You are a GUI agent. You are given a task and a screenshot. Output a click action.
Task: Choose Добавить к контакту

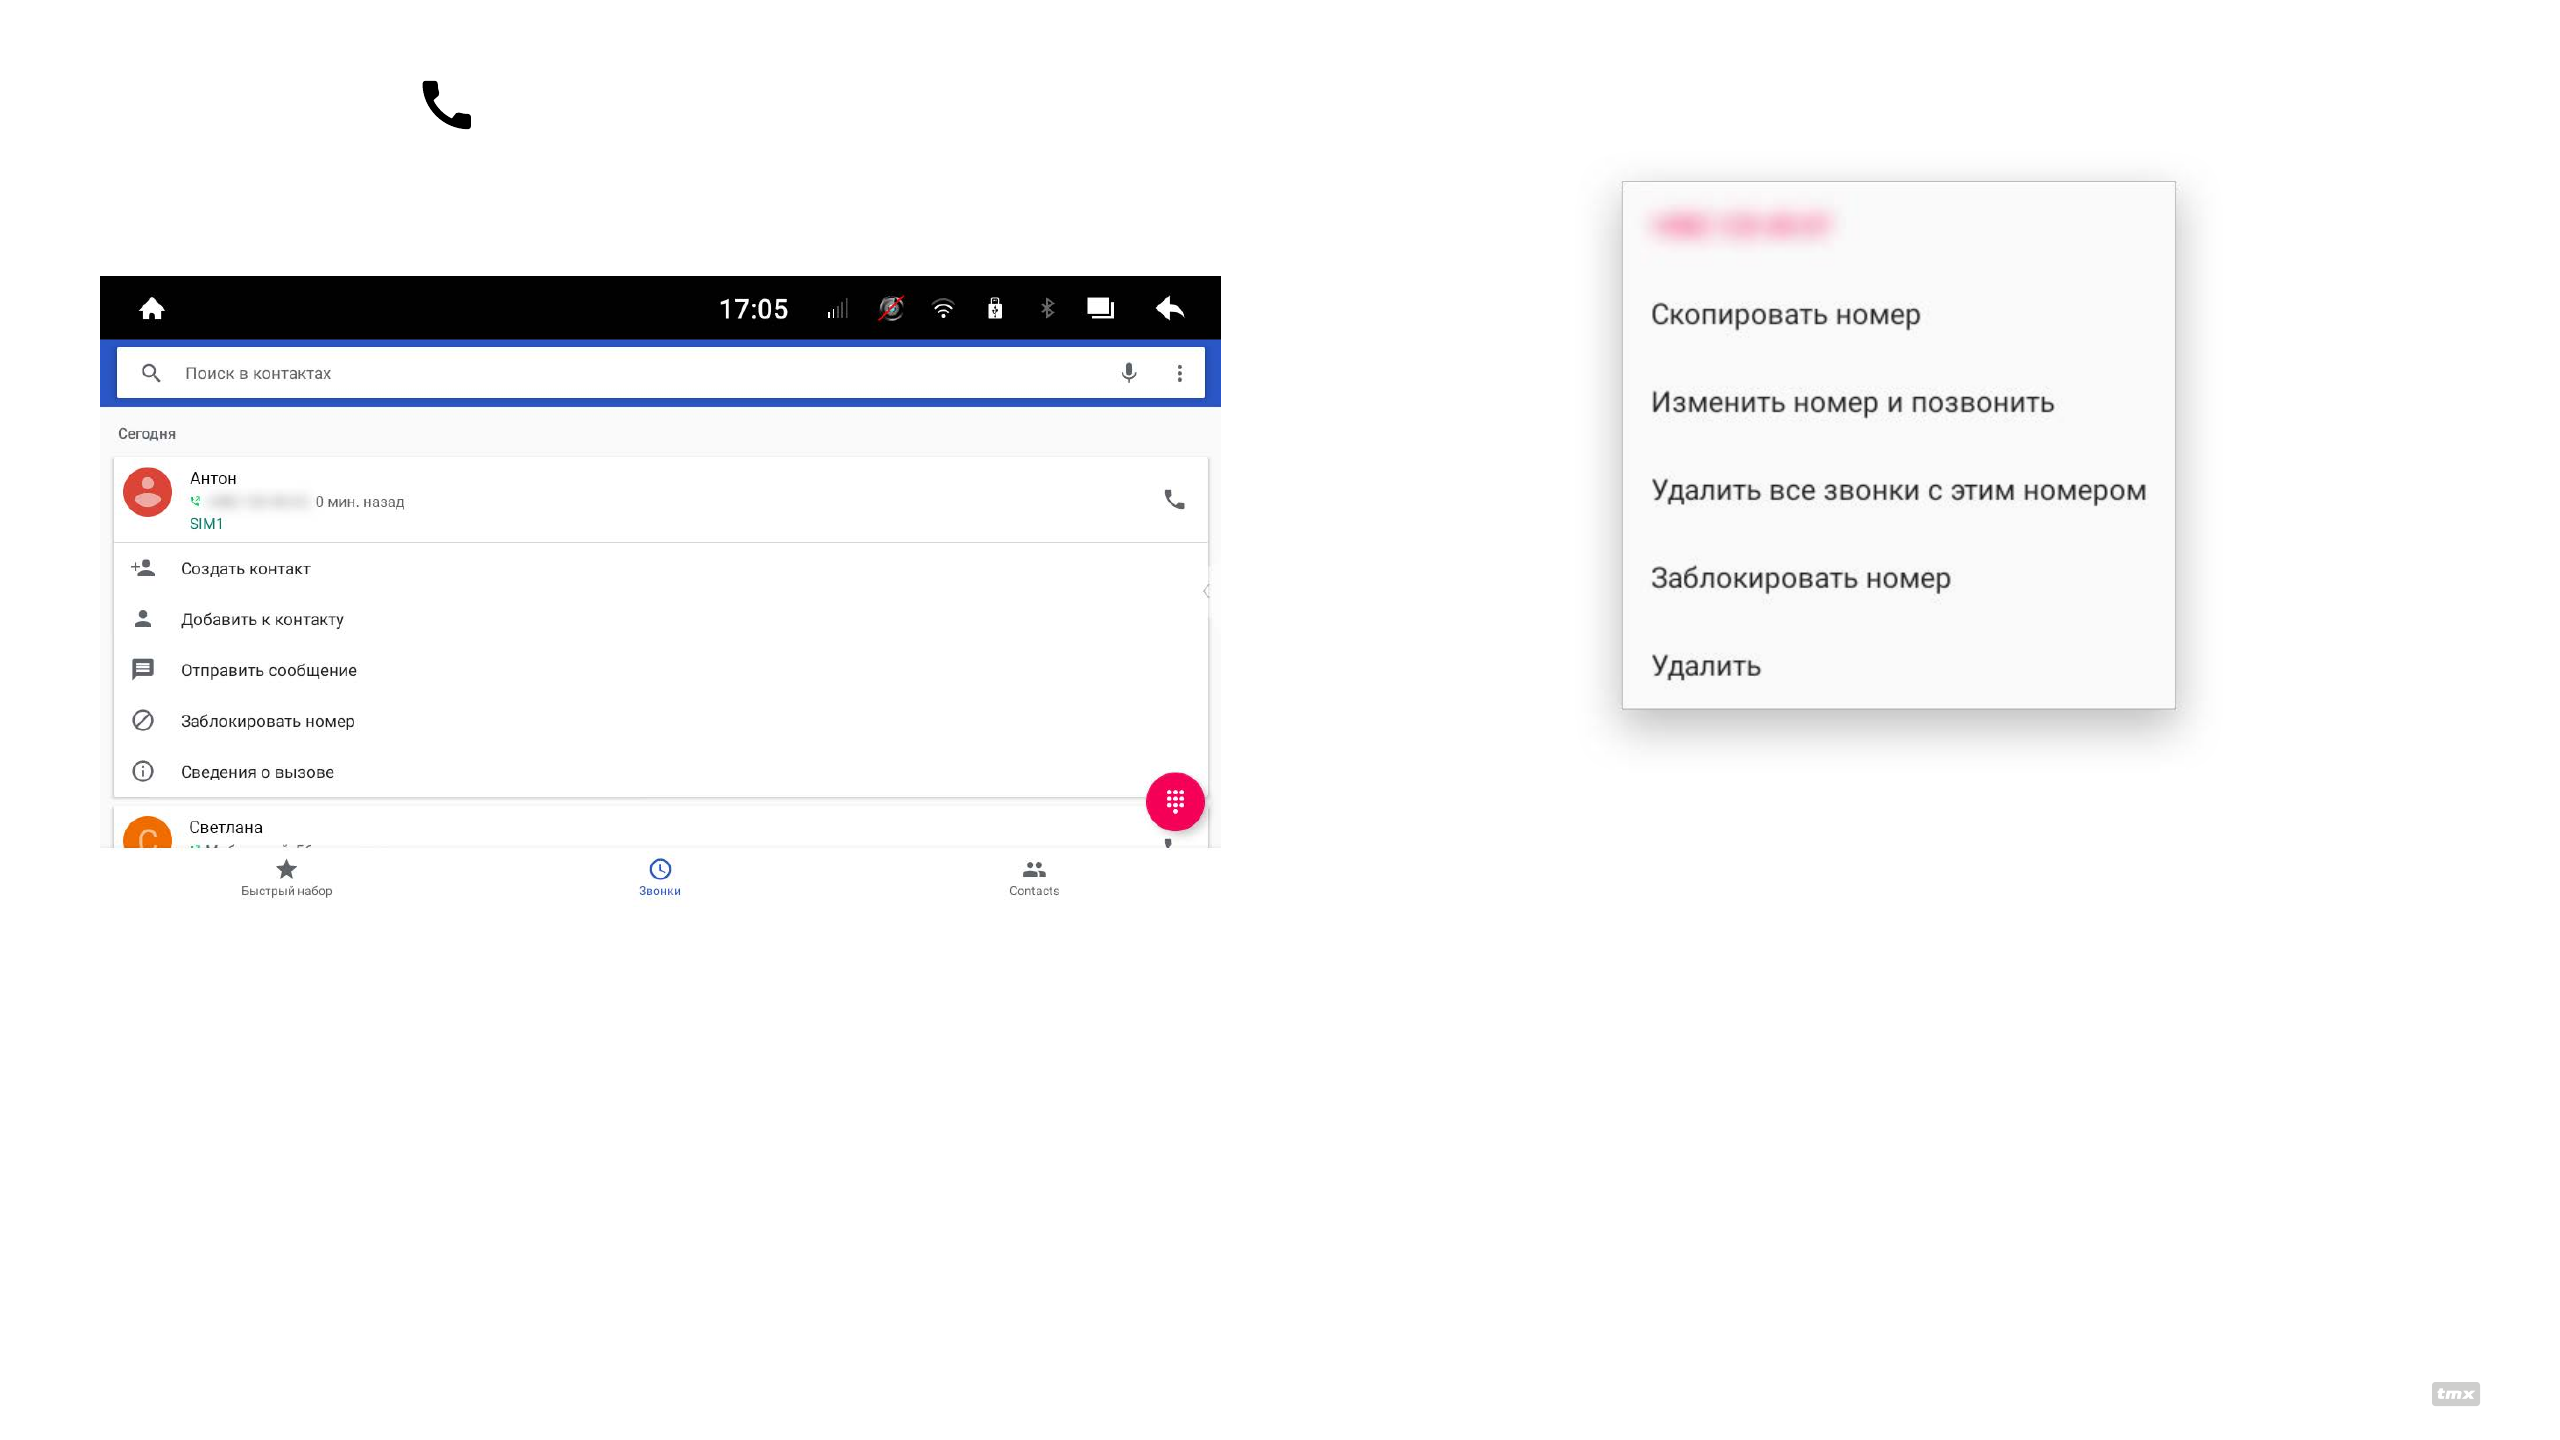pyautogui.click(x=262, y=620)
